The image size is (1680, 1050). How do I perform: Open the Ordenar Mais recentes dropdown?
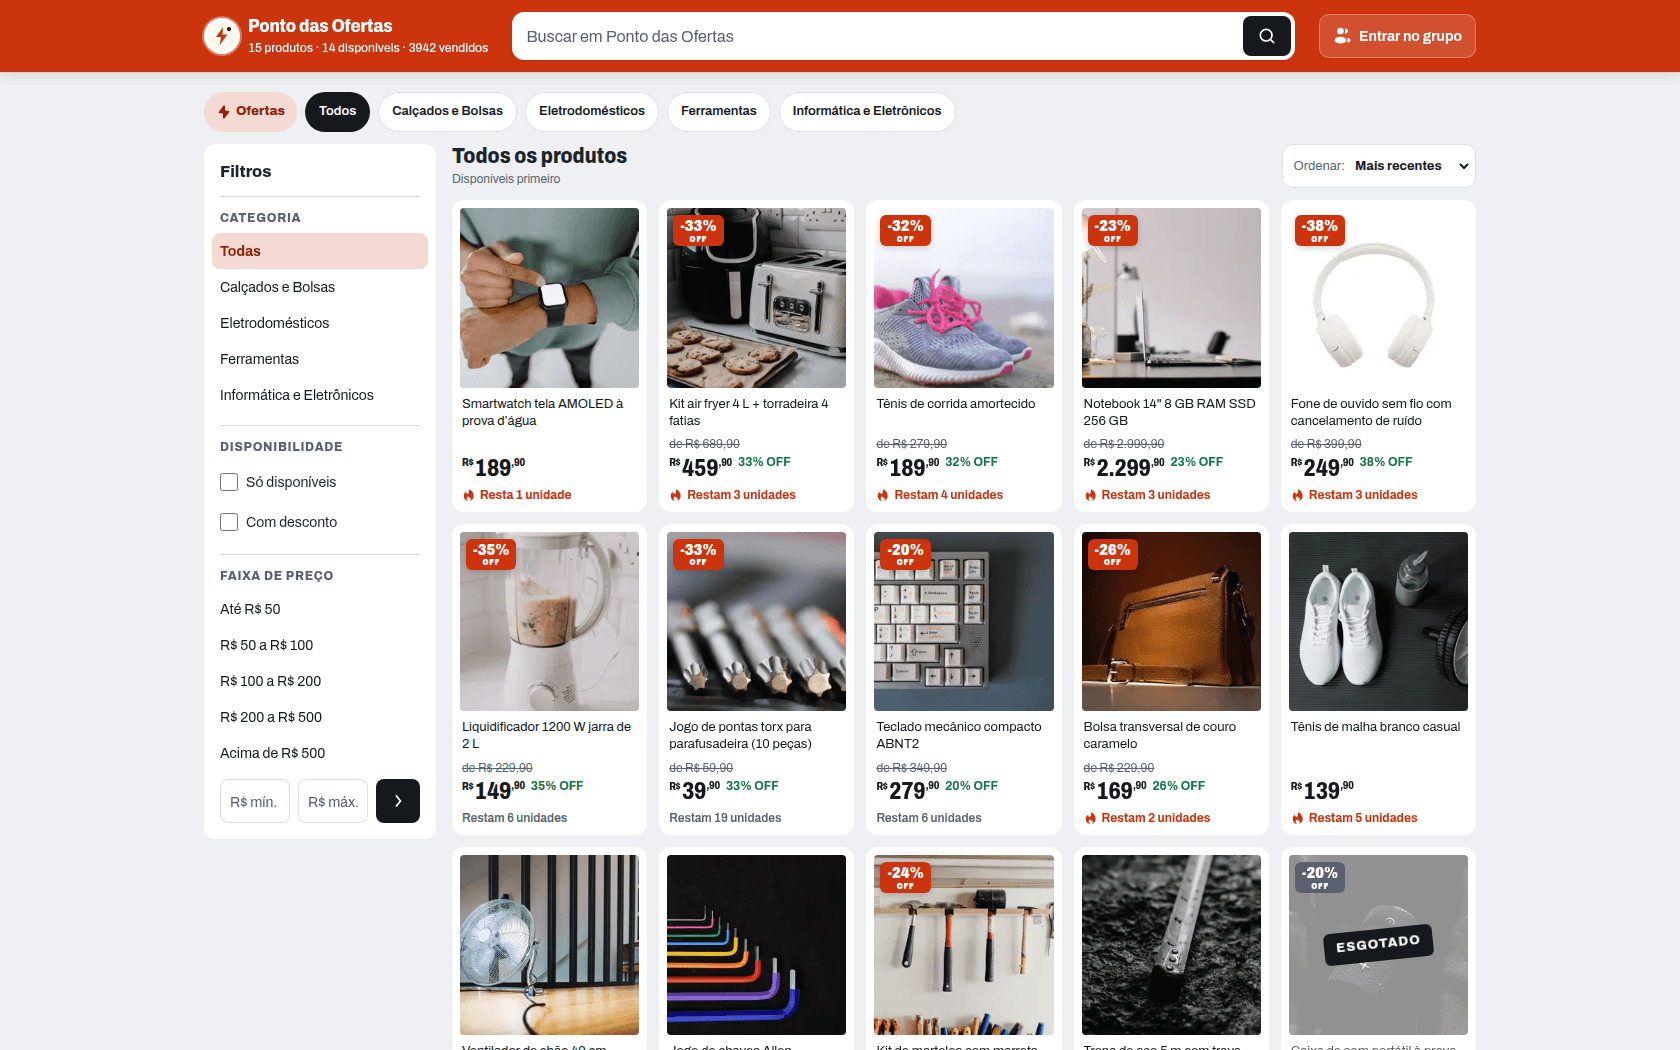click(x=1378, y=166)
